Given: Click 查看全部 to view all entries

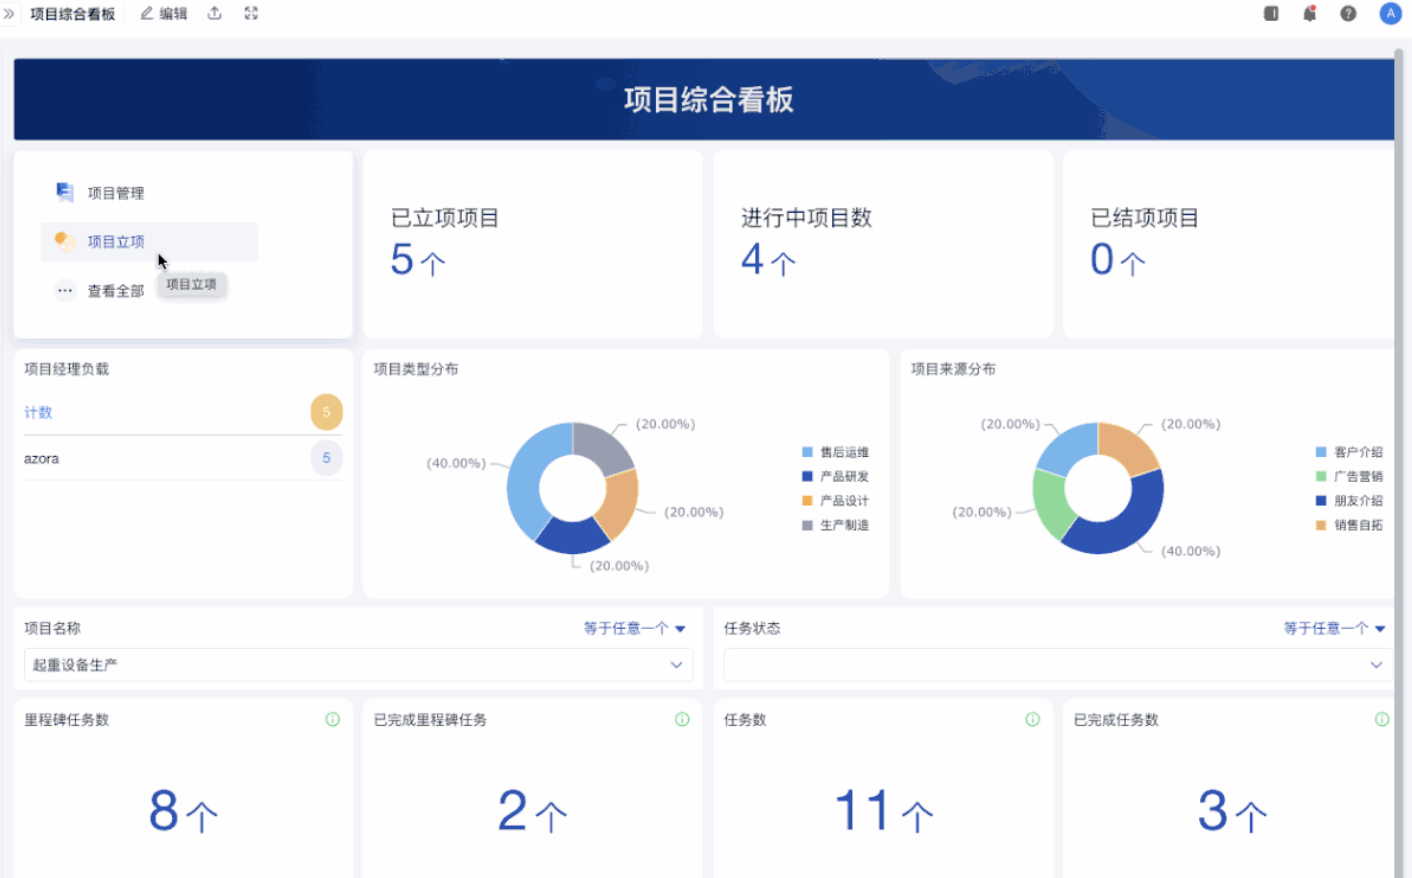Looking at the screenshot, I should 115,291.
